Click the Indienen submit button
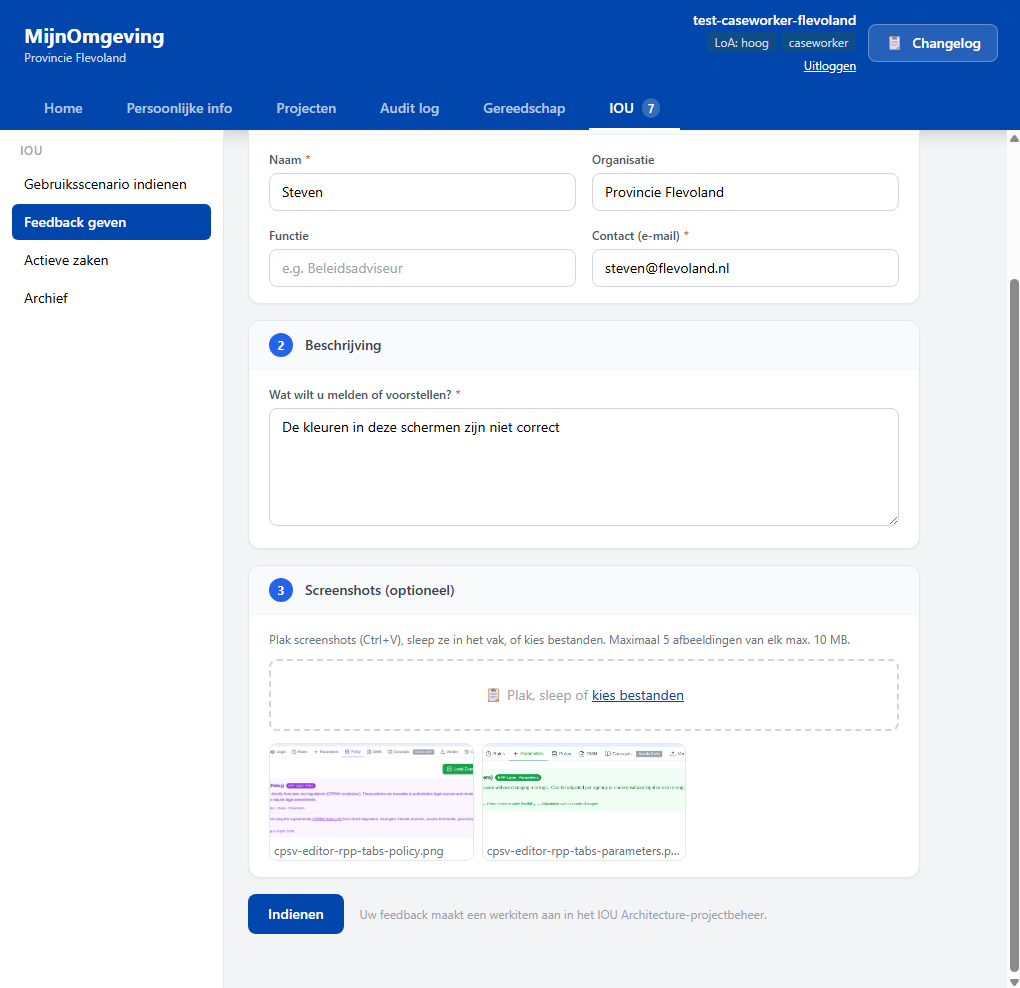This screenshot has height=988, width=1020. tap(296, 913)
